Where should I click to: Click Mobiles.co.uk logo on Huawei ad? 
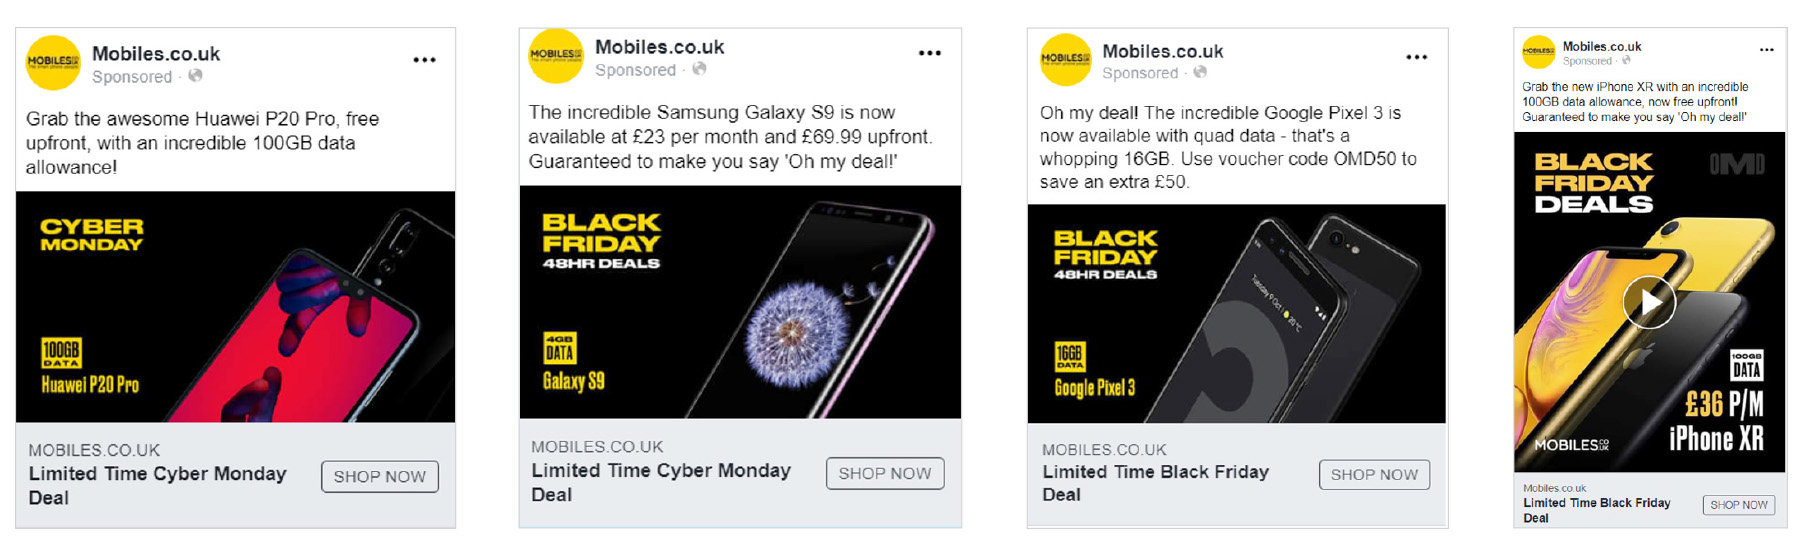coord(53,62)
